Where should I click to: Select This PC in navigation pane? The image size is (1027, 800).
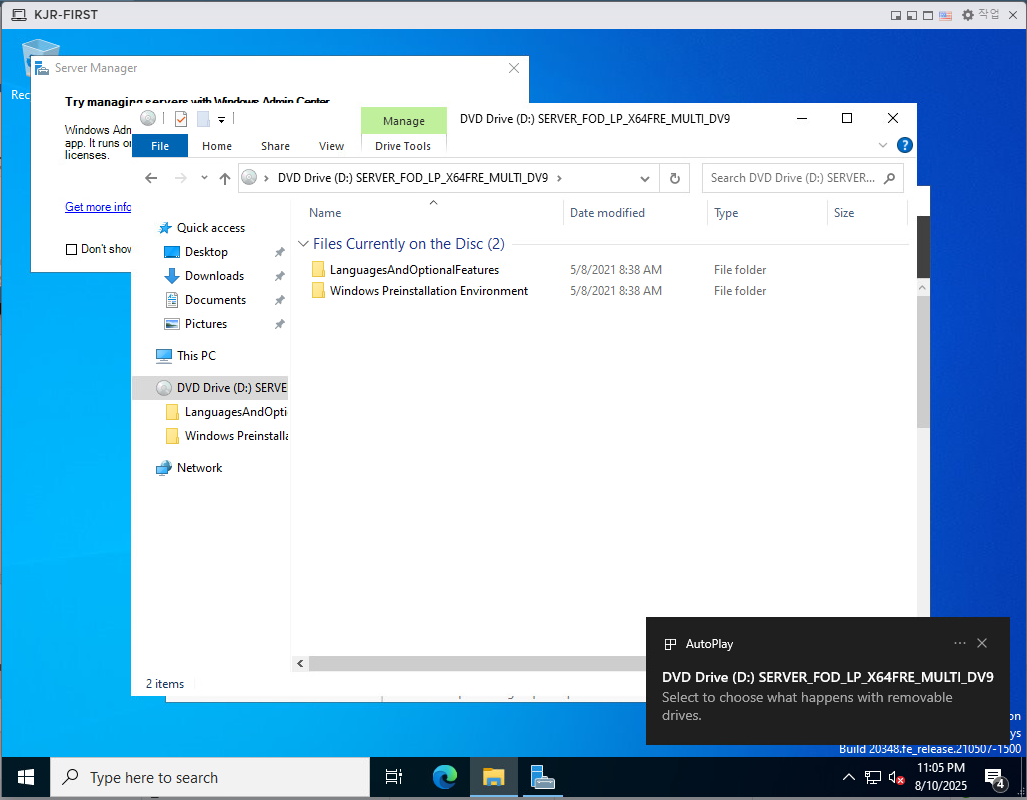(196, 356)
